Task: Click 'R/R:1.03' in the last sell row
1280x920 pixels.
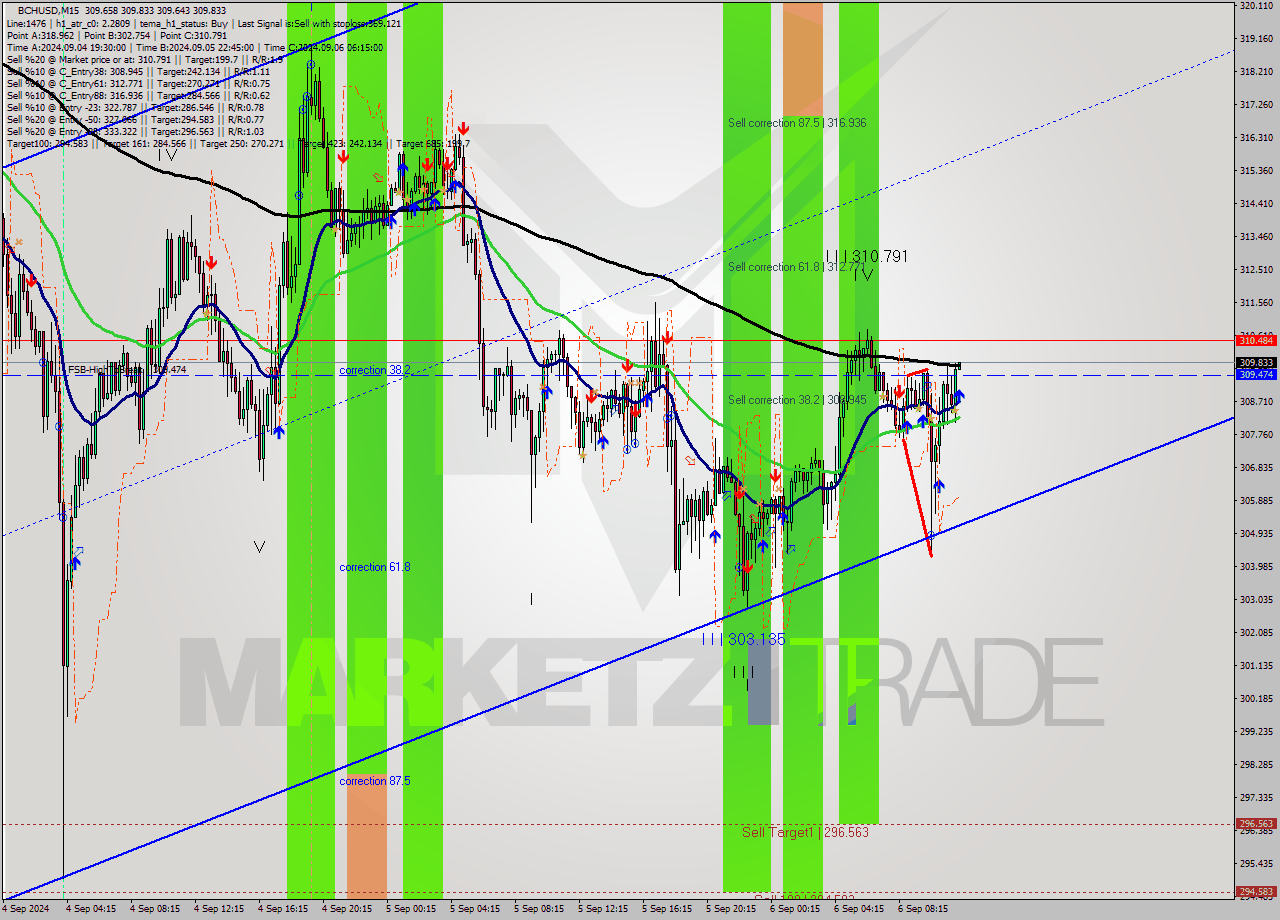Action: coord(245,131)
